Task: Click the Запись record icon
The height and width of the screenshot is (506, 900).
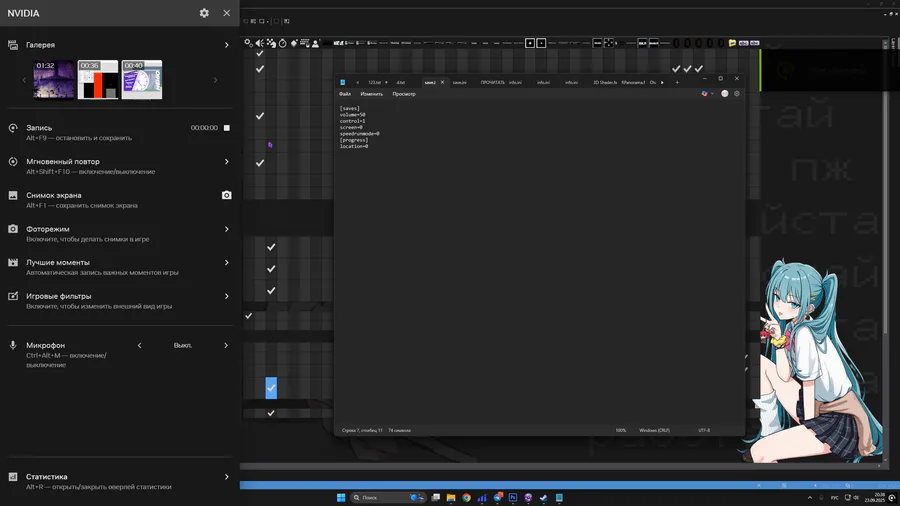Action: pyautogui.click(x=13, y=128)
